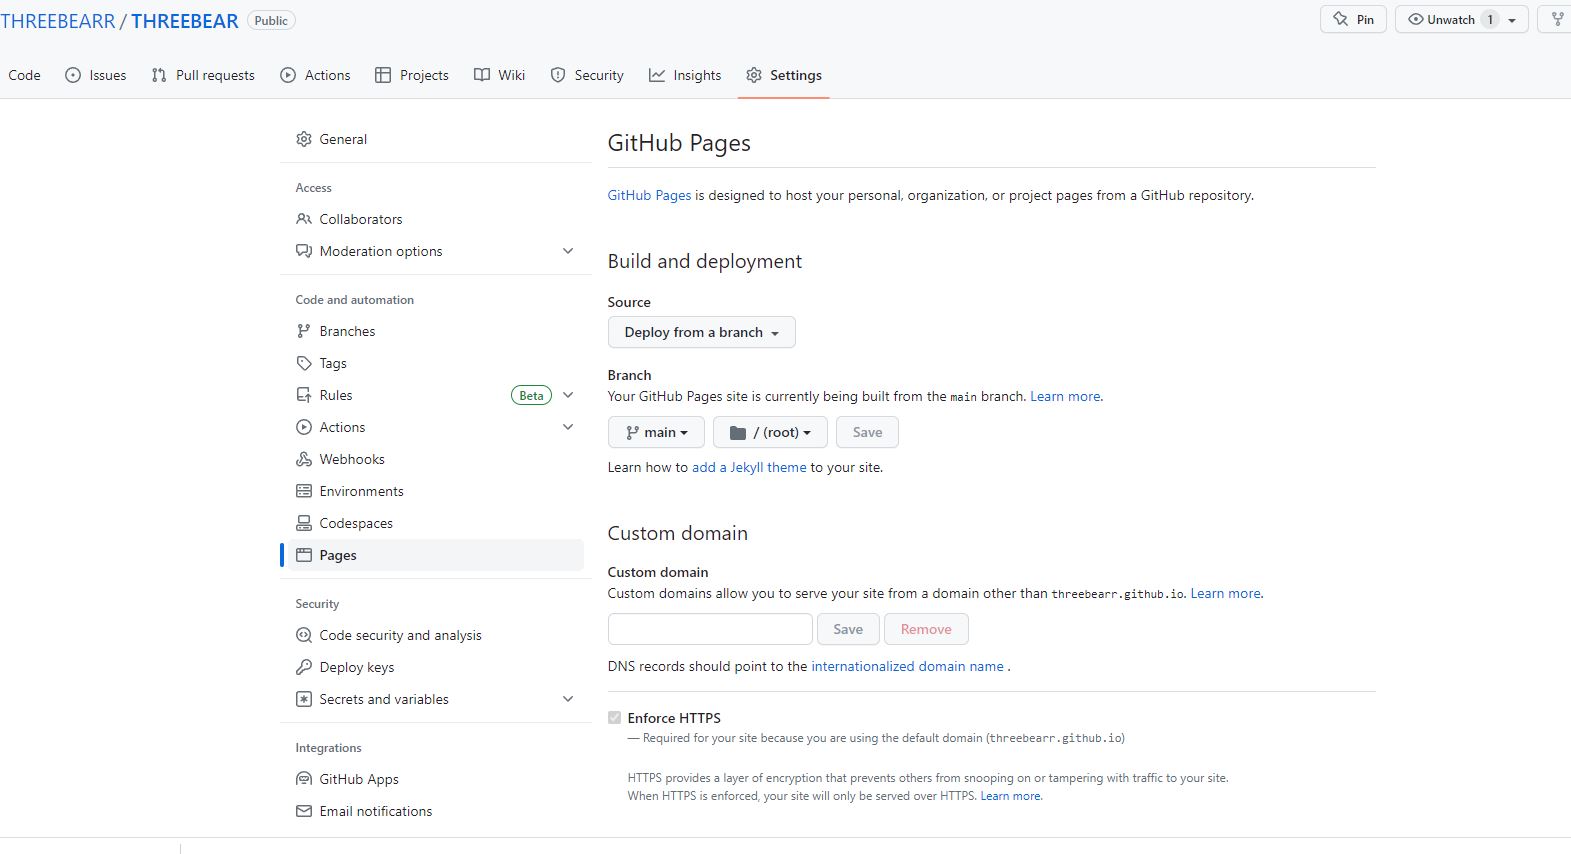Open the Projects tab
1571x854 pixels.
click(412, 75)
